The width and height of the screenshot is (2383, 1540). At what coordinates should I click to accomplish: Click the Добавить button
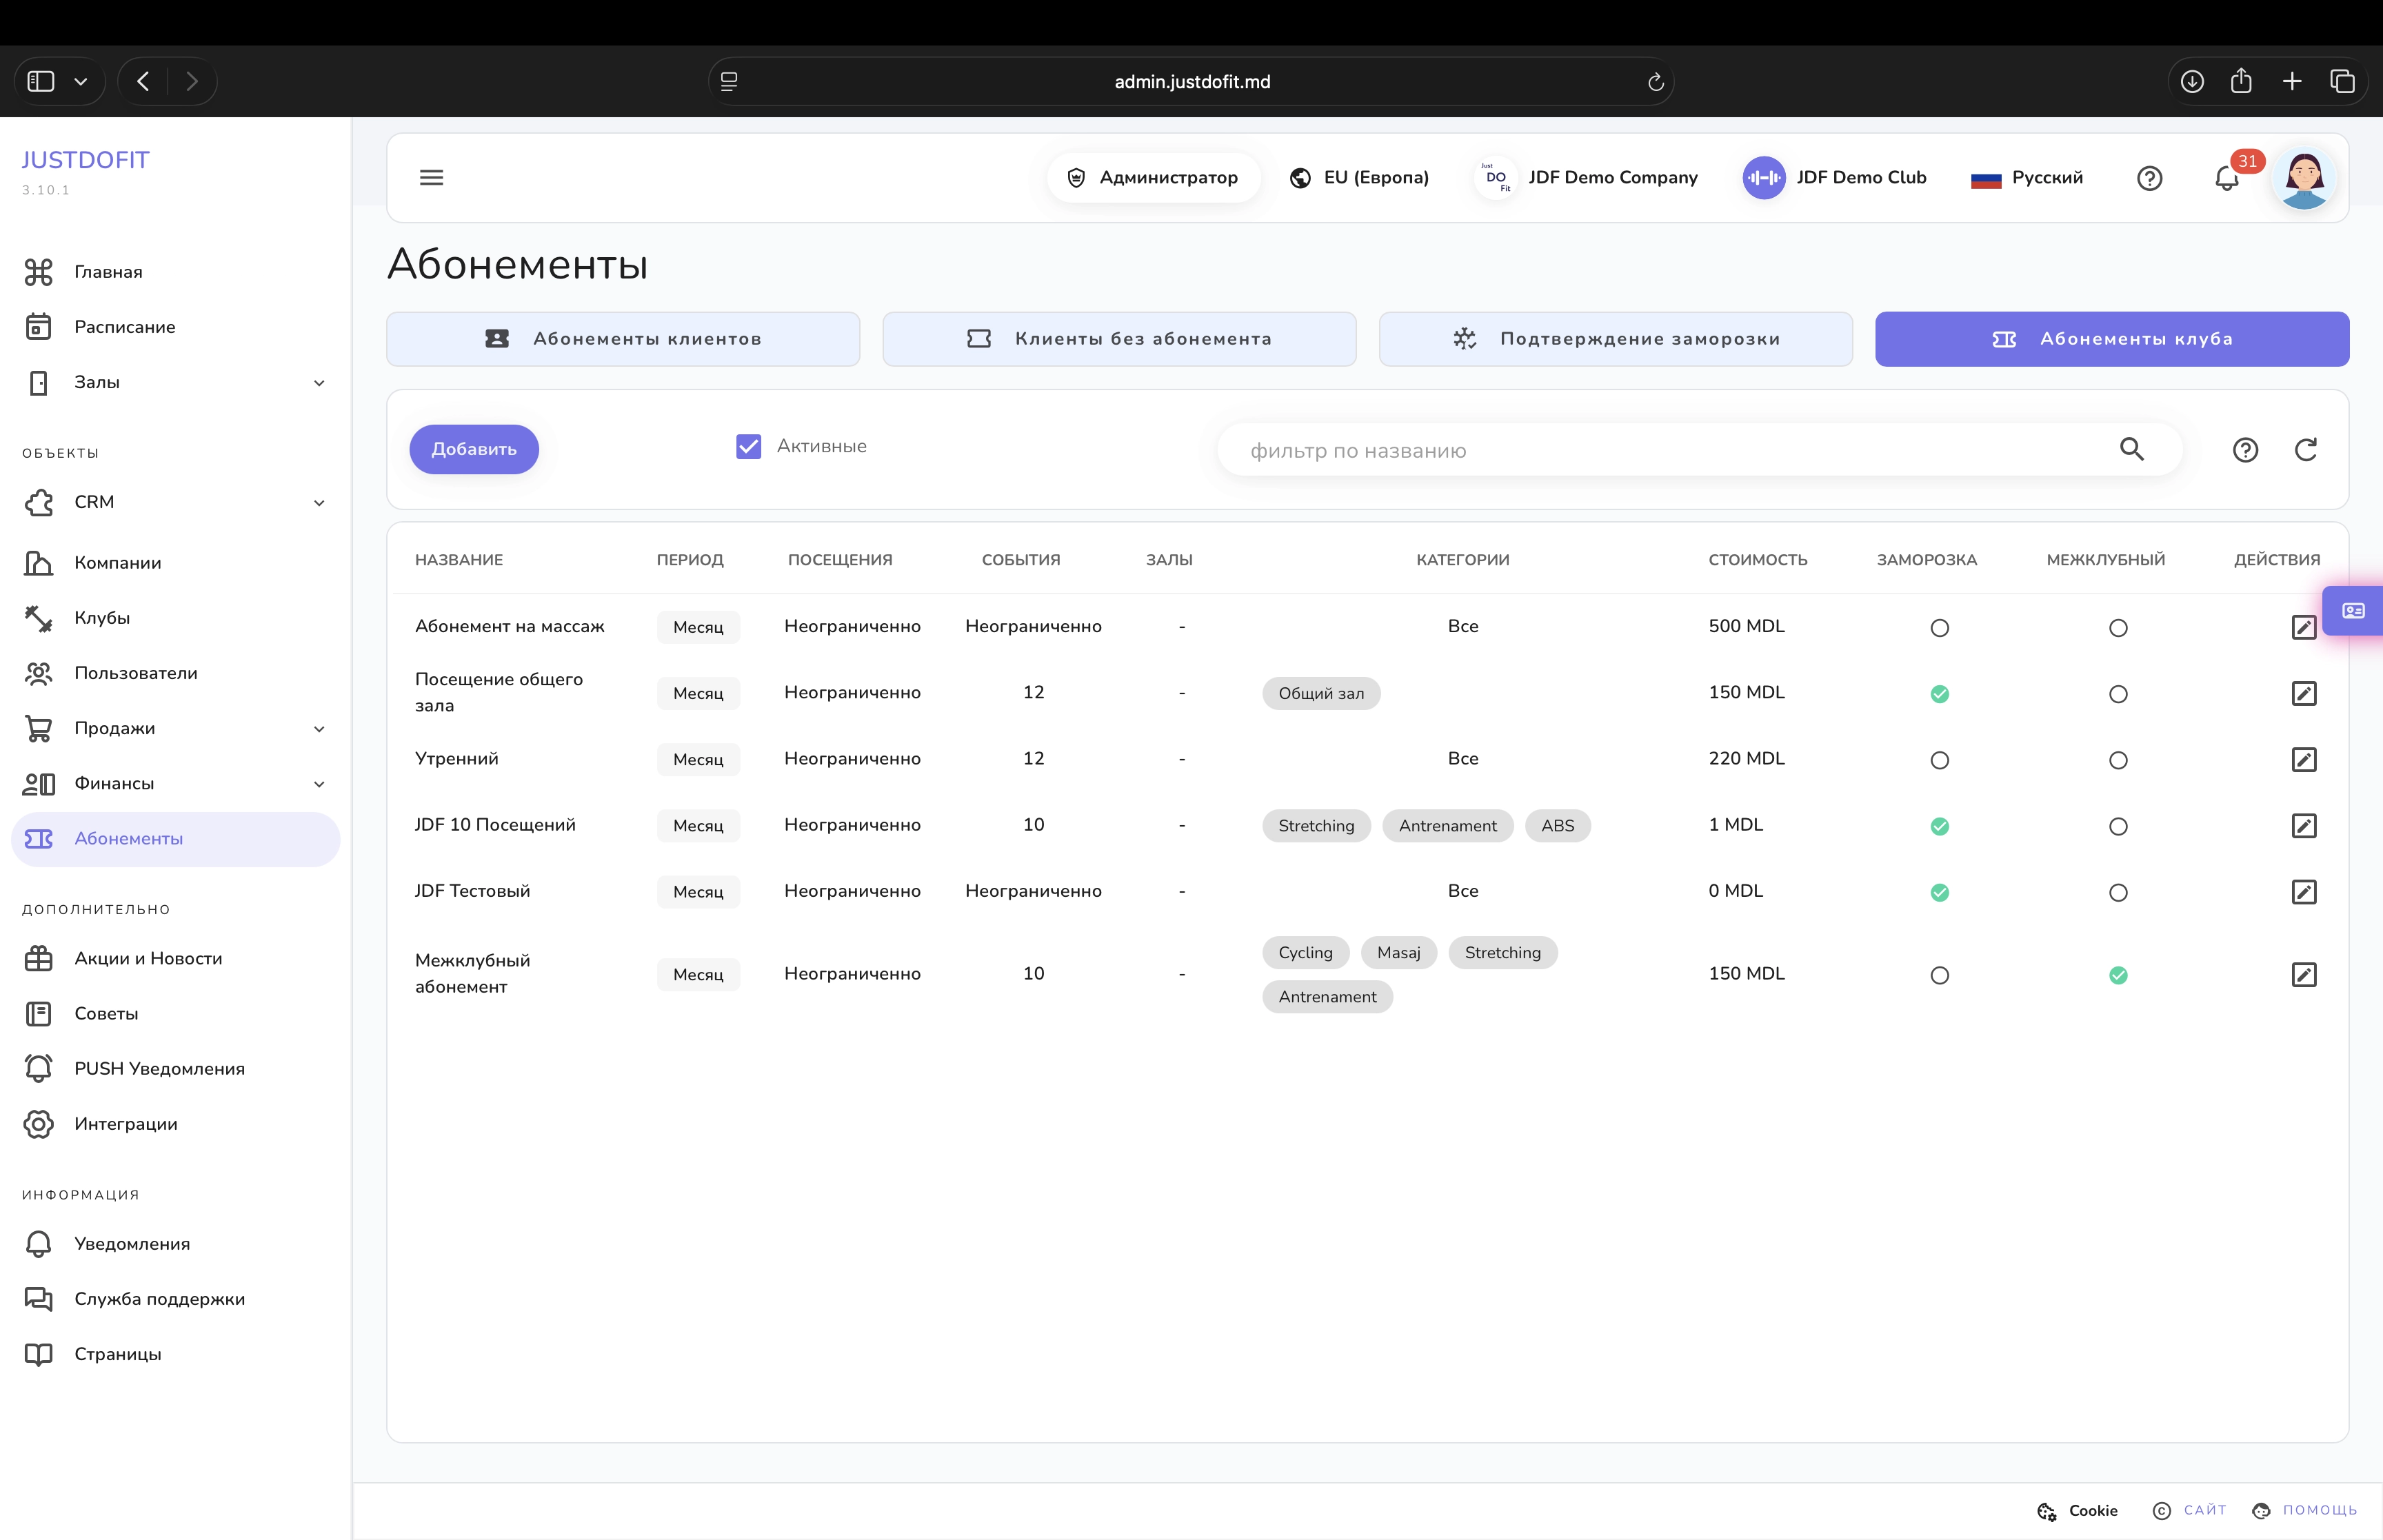(x=474, y=449)
